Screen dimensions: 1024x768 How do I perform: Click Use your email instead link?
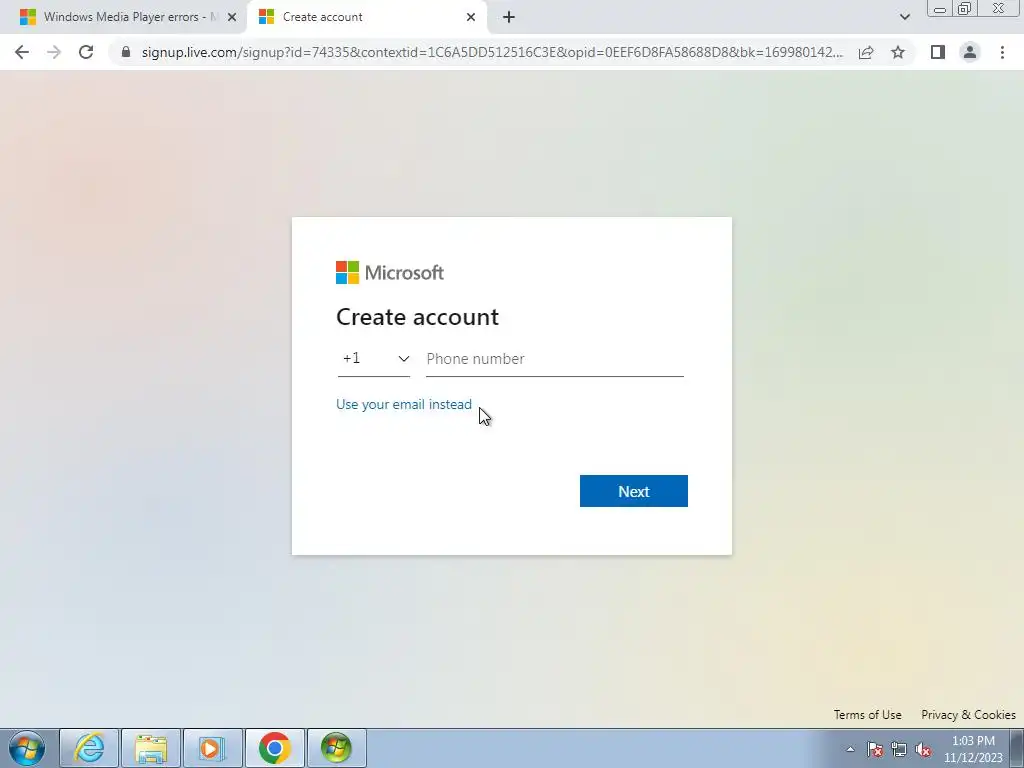coord(404,404)
